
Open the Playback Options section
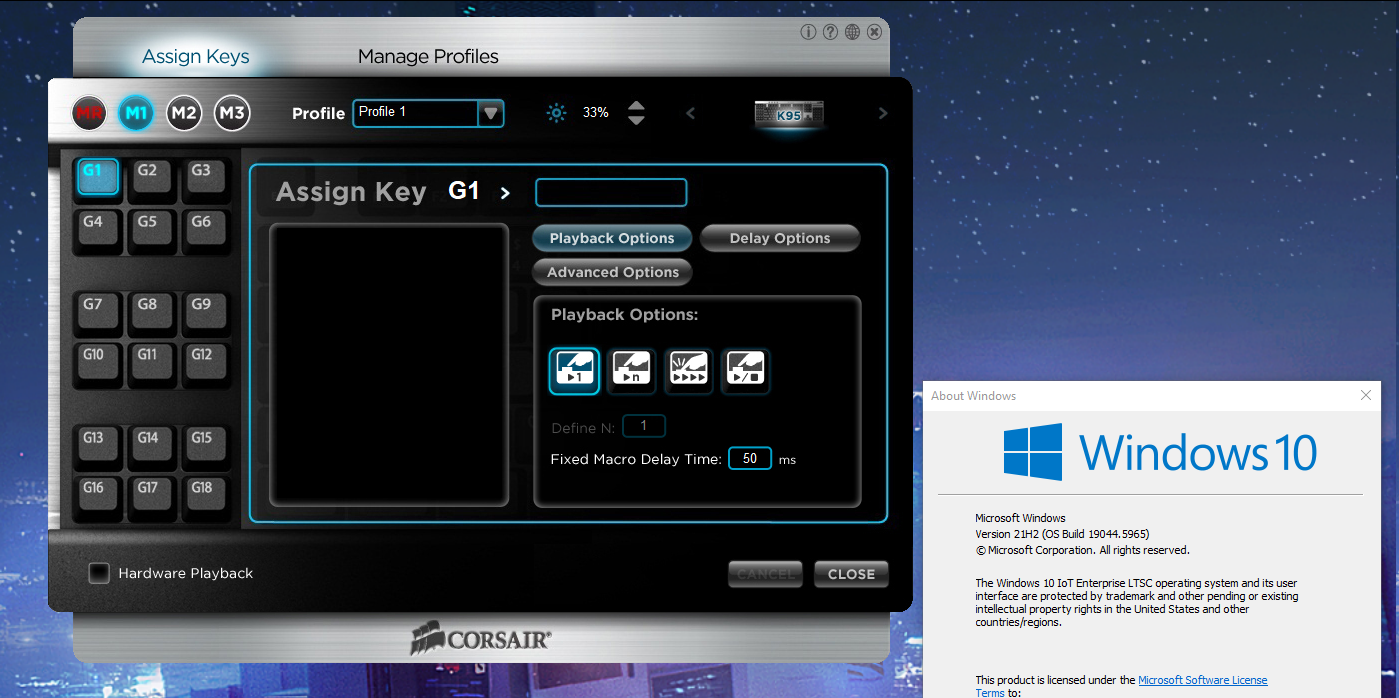pos(612,238)
